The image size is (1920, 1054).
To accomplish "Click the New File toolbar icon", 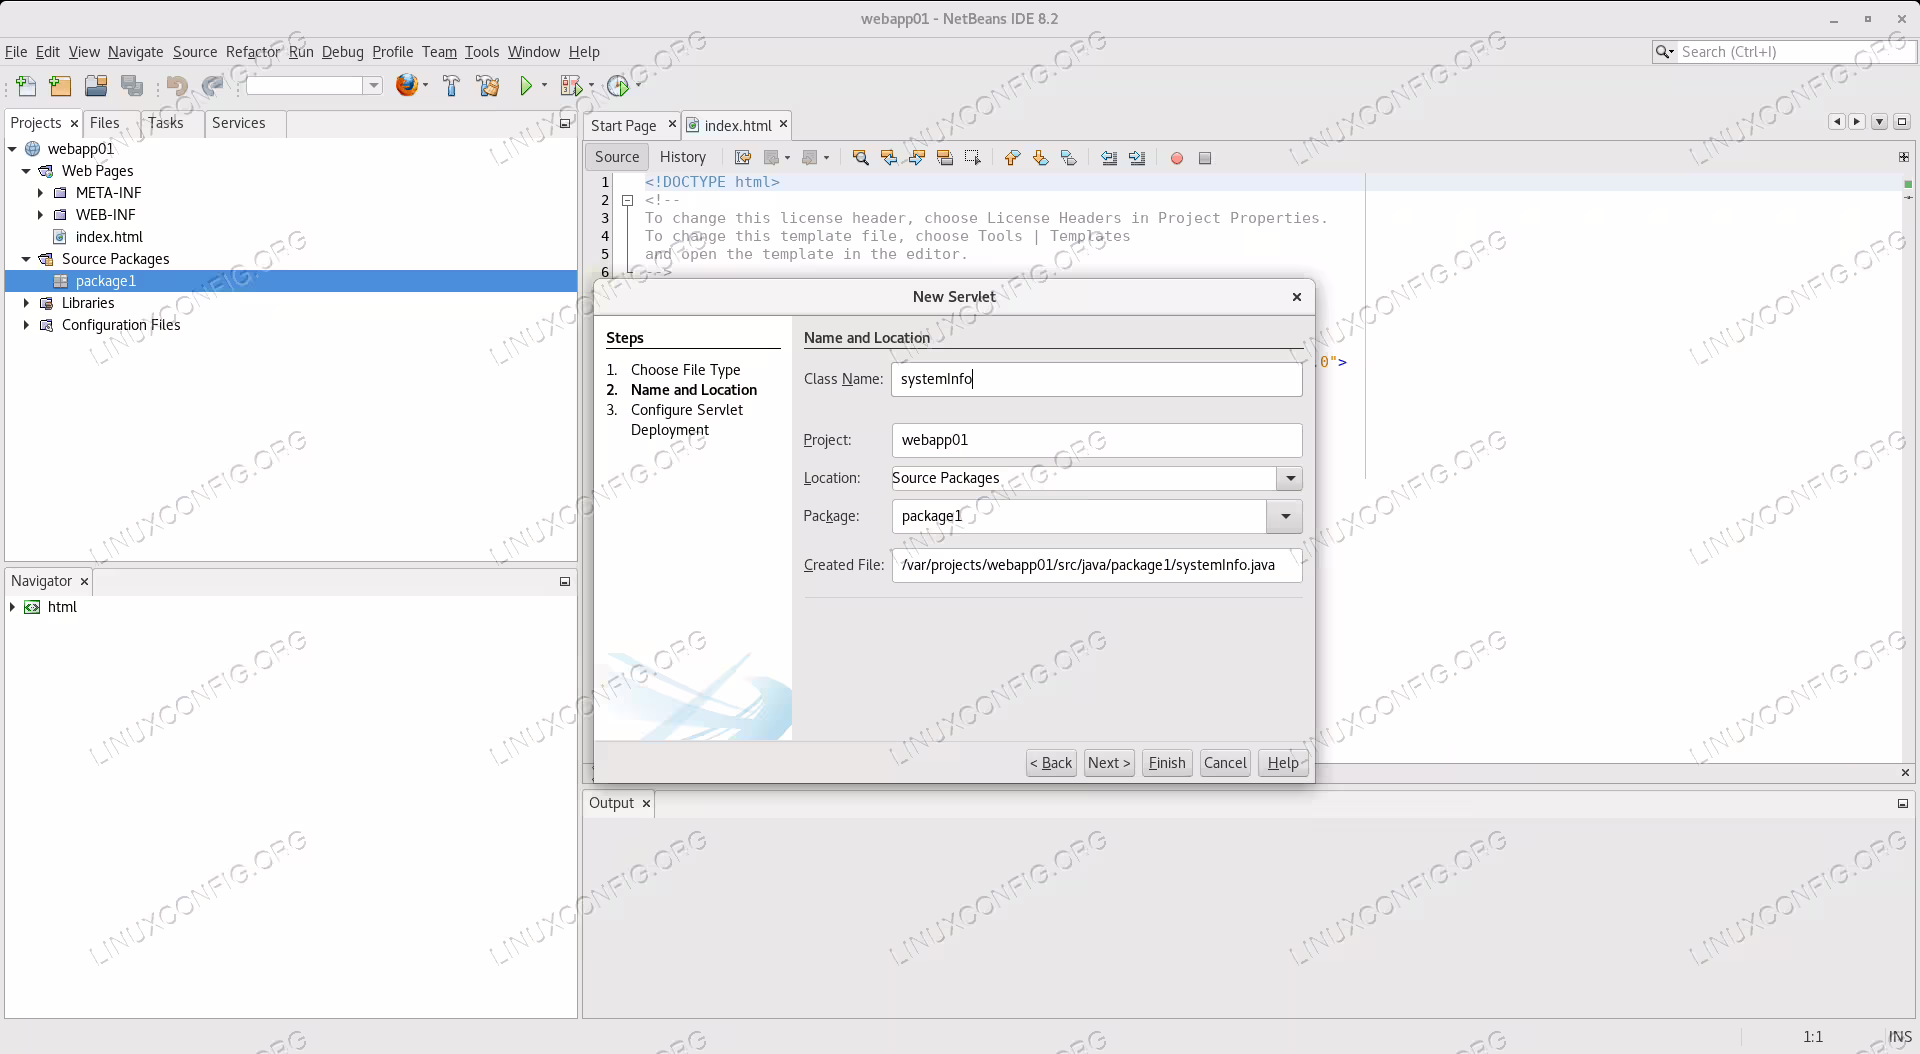I will [x=26, y=86].
